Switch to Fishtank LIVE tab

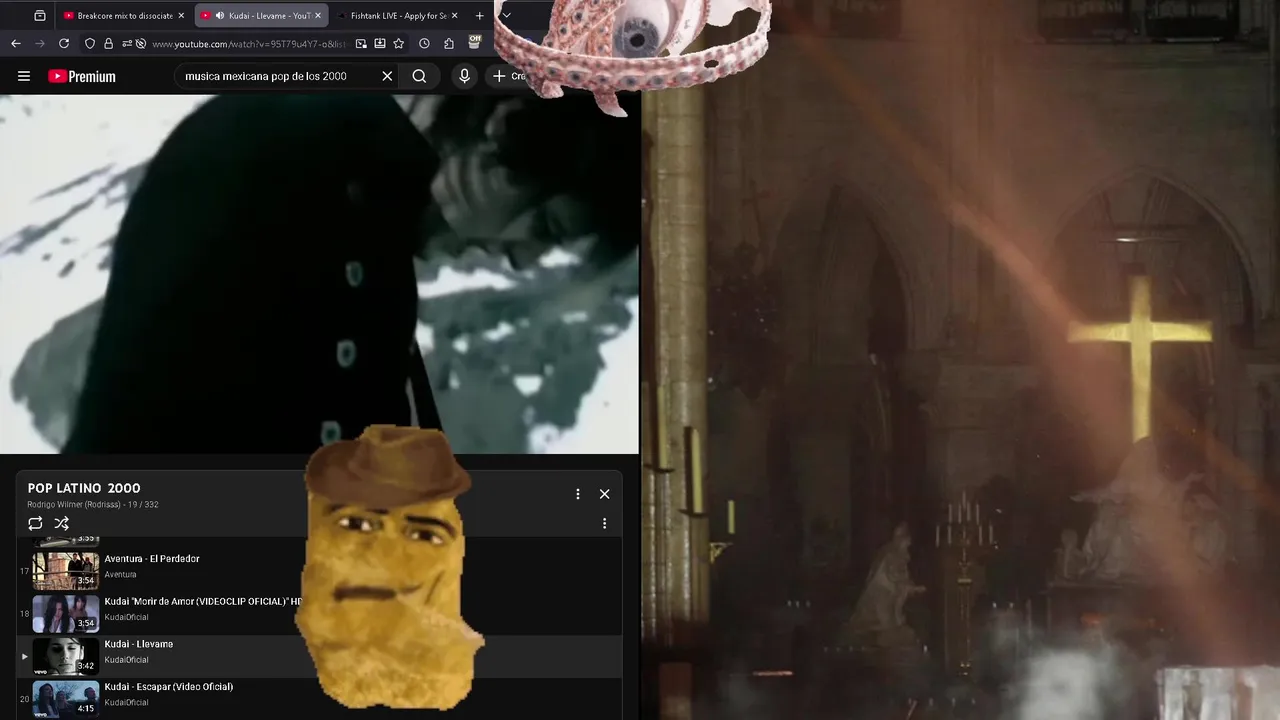click(399, 16)
